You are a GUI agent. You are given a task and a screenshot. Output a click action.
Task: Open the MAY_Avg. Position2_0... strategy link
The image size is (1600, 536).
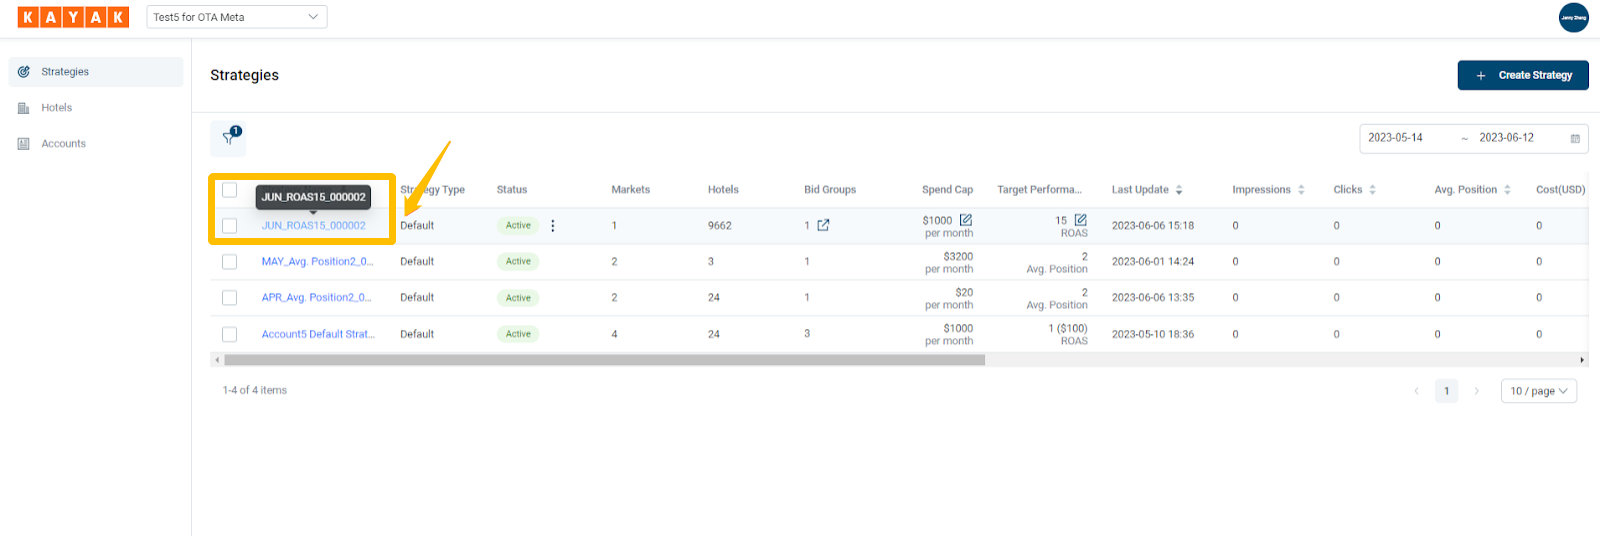pos(317,262)
